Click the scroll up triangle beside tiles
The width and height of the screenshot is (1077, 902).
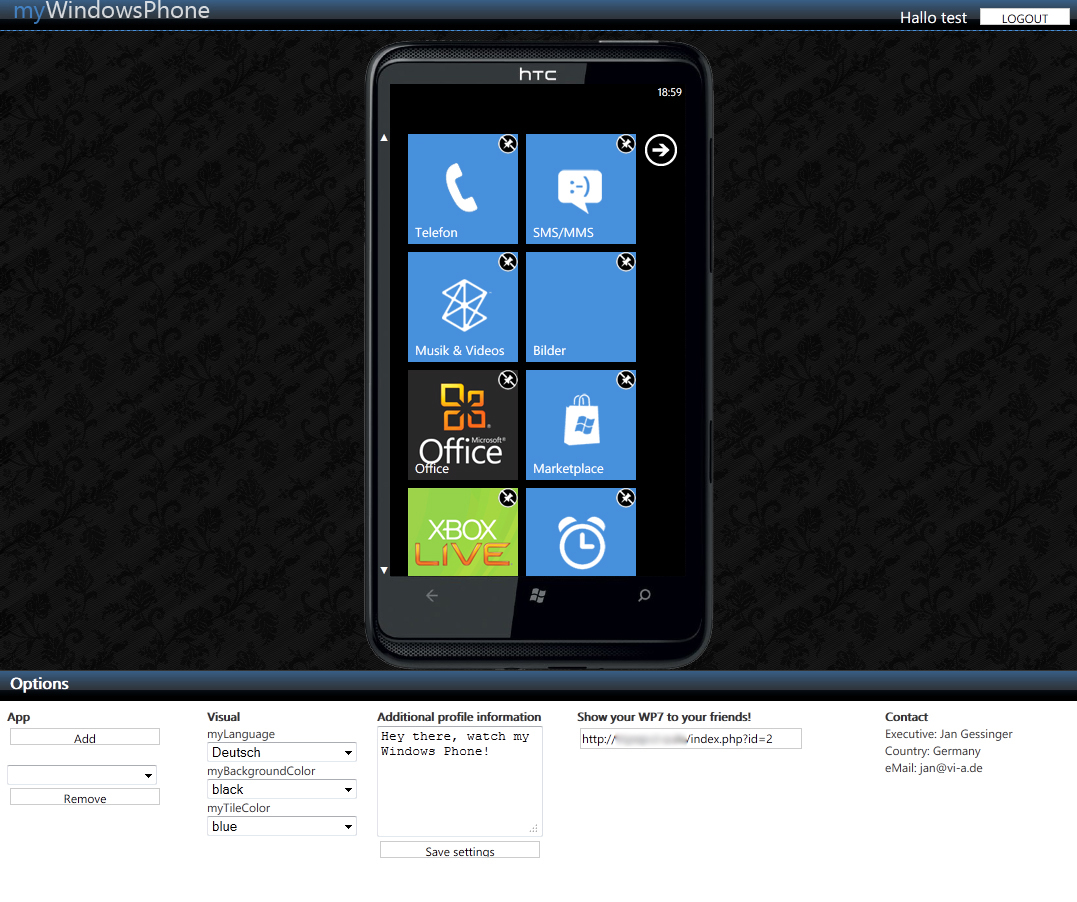click(384, 138)
